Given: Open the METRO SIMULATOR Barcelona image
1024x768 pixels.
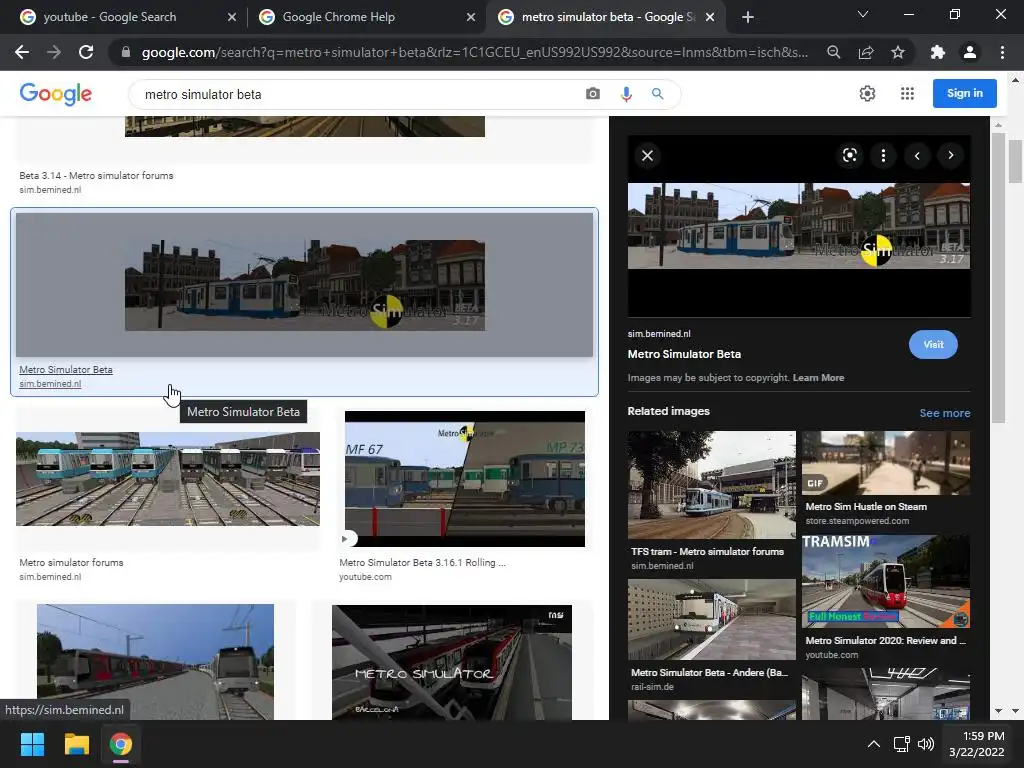Looking at the screenshot, I should tap(452, 662).
